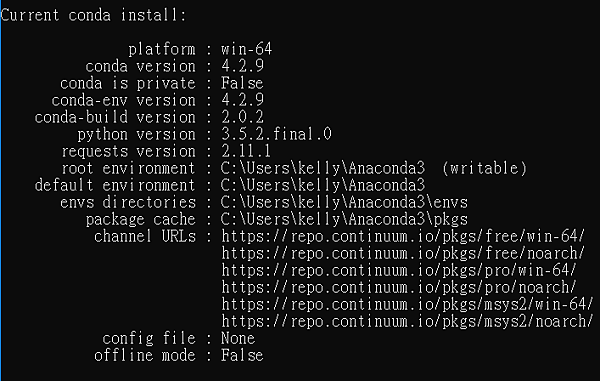The width and height of the screenshot is (600, 381).
Task: Click the pkgs/free/noarch channel URL
Action: pyautogui.click(x=403, y=253)
